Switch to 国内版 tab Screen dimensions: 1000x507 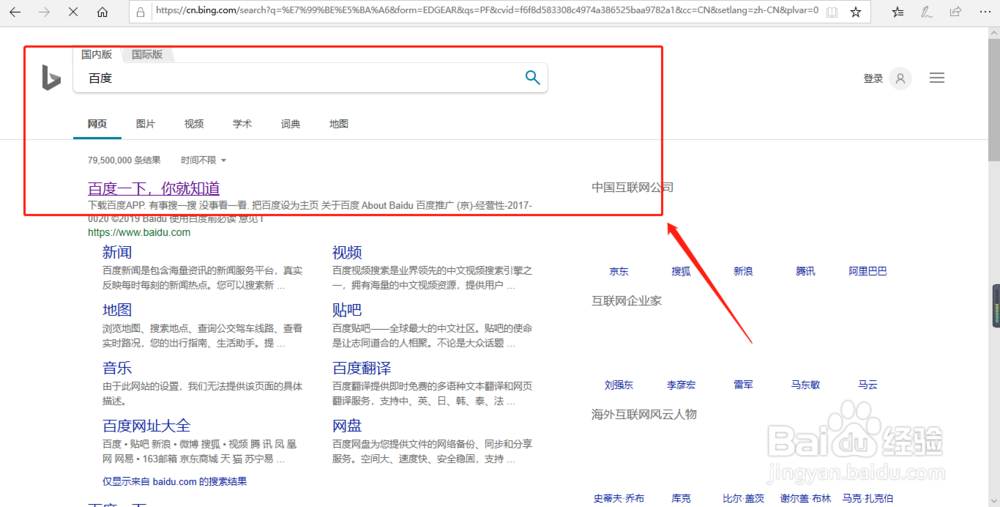pyautogui.click(x=96, y=55)
